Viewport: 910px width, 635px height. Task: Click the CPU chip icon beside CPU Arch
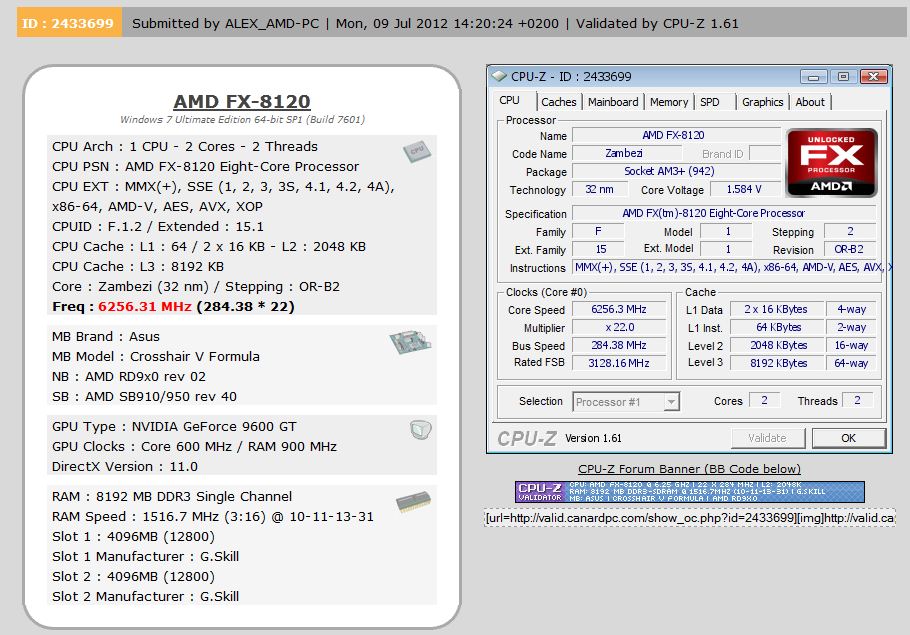click(417, 151)
